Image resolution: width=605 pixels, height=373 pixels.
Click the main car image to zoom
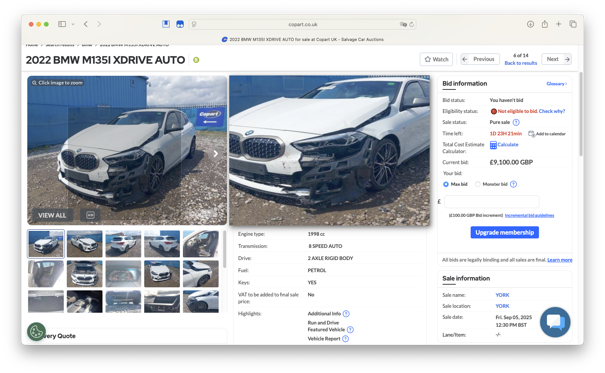tap(127, 150)
